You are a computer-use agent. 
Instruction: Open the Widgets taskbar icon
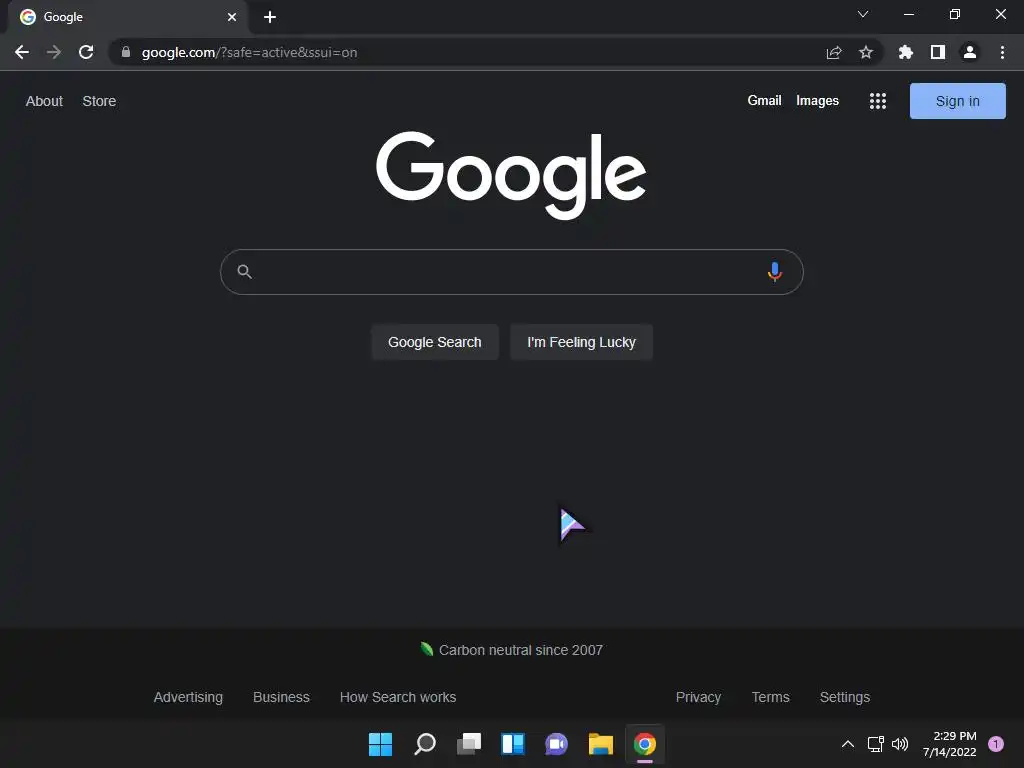(513, 744)
